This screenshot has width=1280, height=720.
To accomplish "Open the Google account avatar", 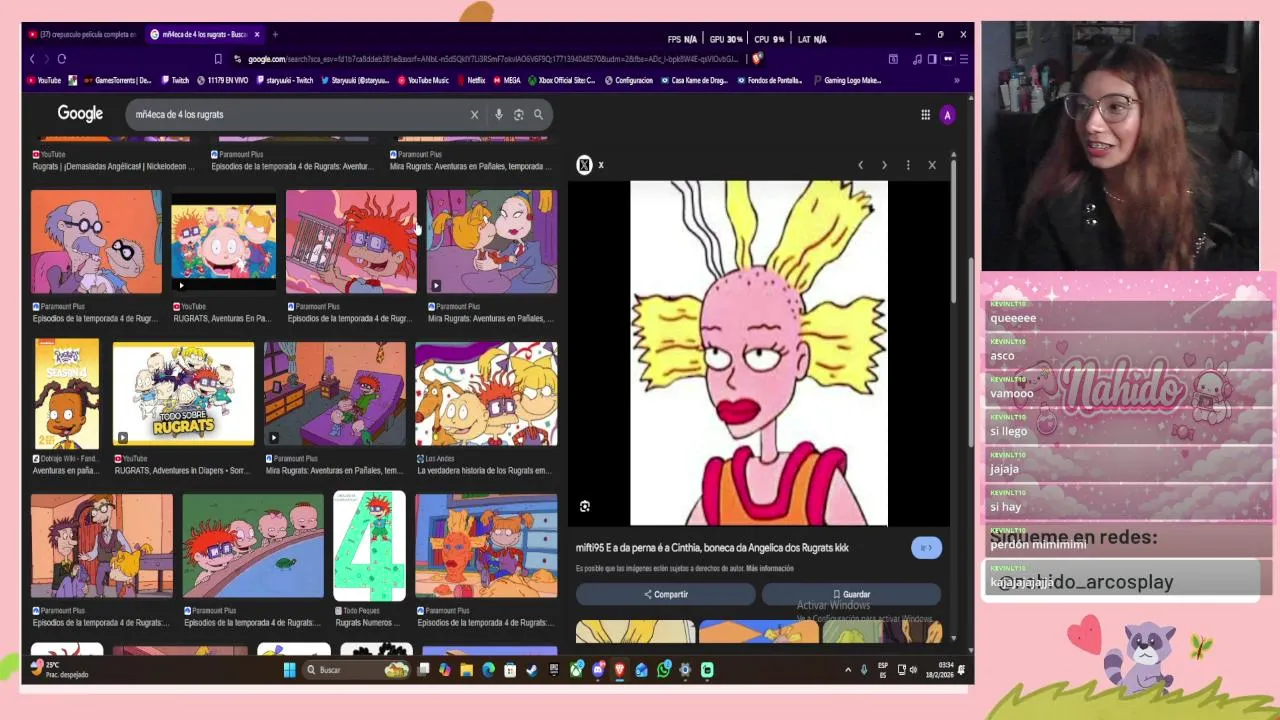I will coord(947,115).
